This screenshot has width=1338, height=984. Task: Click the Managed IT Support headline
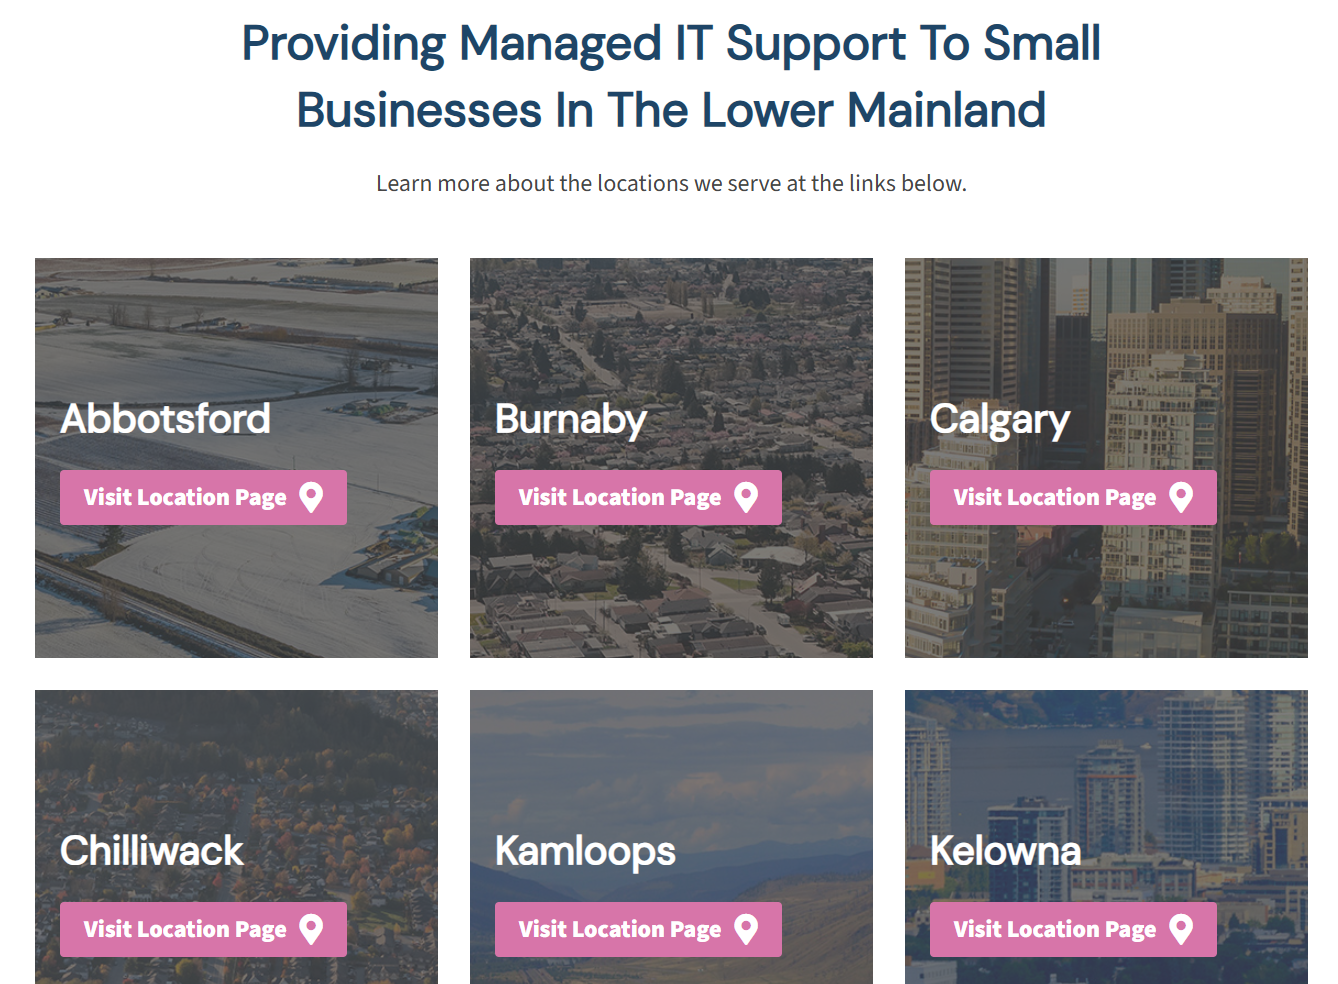(670, 75)
